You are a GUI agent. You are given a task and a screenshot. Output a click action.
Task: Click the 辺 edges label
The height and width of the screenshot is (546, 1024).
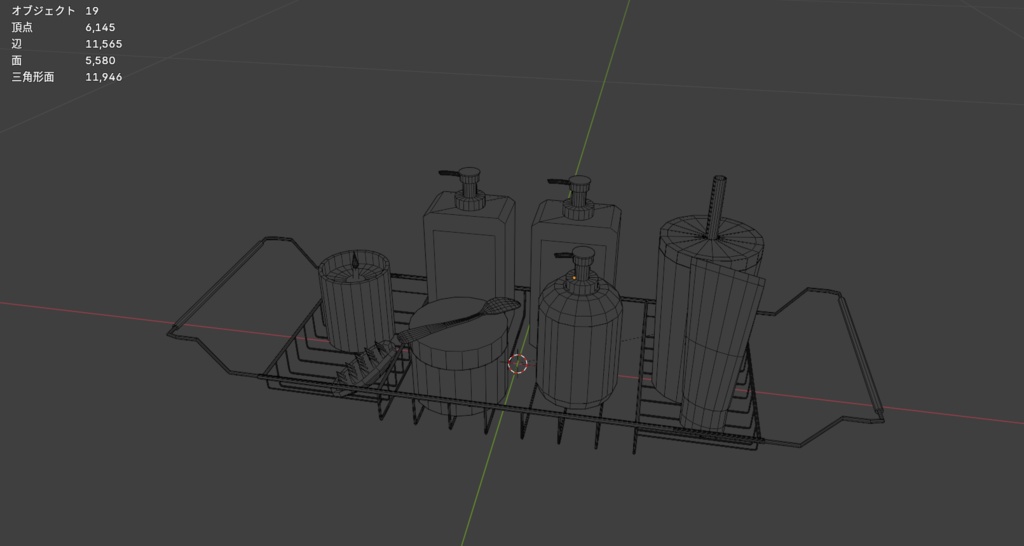(x=17, y=44)
